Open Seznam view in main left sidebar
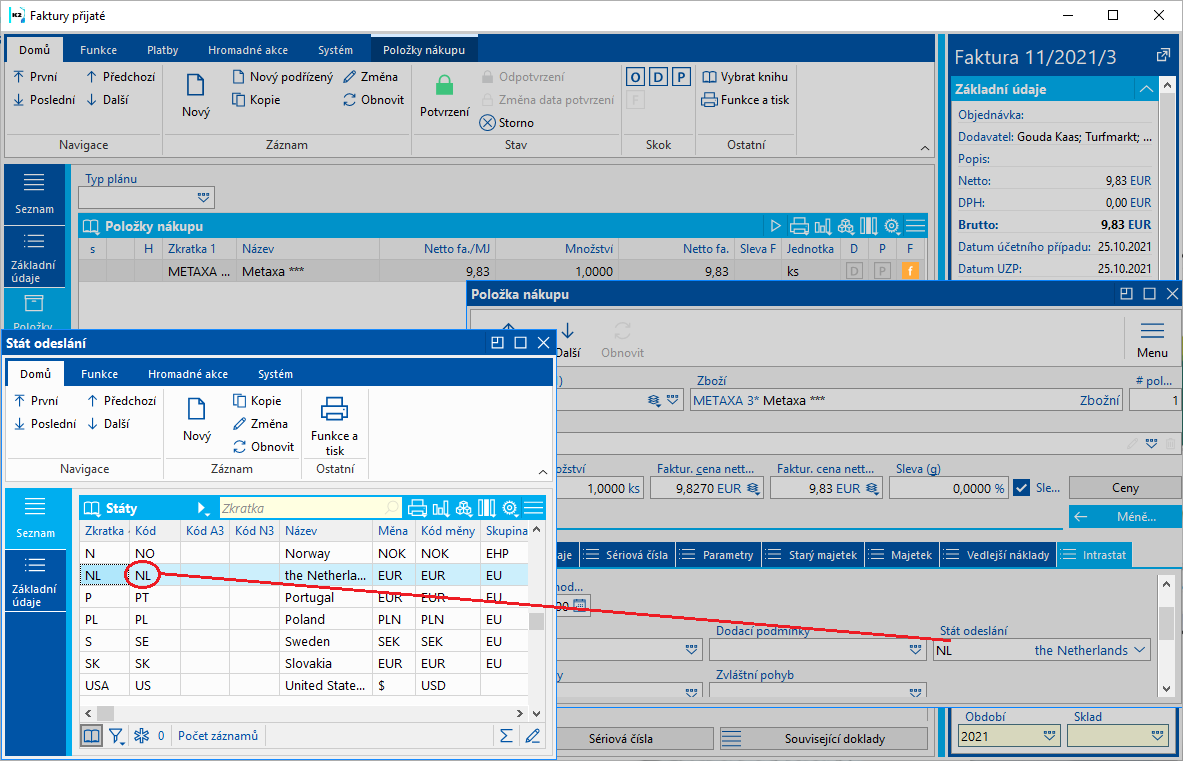Screen dimensions: 1183x761 point(35,192)
